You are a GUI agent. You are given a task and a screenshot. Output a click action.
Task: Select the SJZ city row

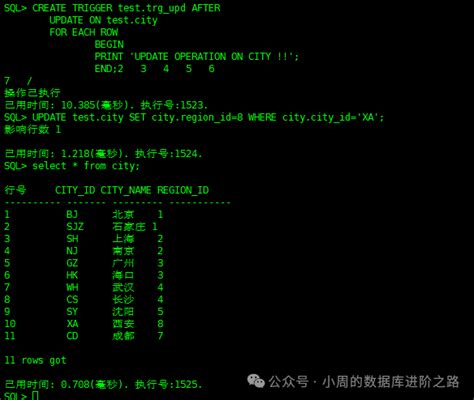[81, 227]
